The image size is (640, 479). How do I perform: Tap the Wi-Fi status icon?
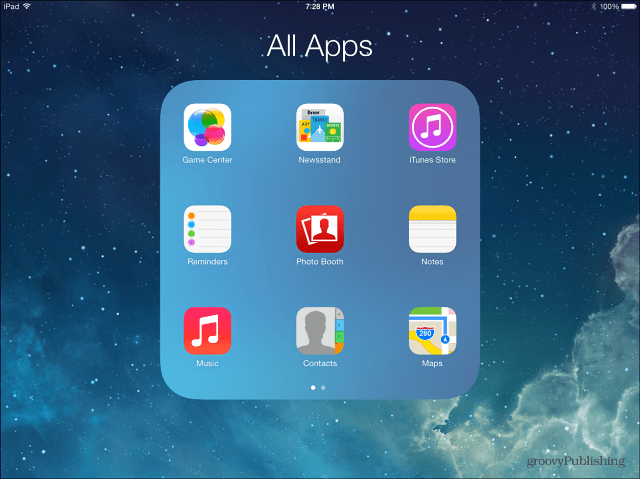point(27,6)
